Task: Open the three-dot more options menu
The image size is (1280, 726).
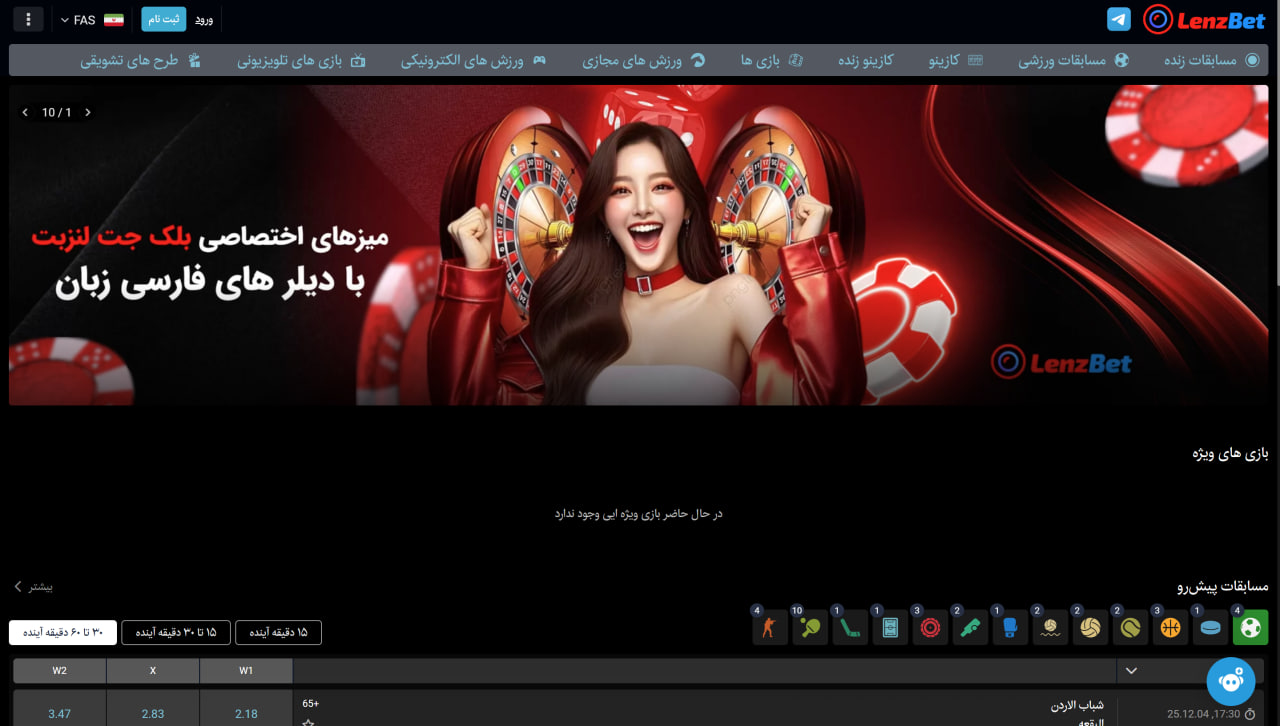Action: point(28,20)
